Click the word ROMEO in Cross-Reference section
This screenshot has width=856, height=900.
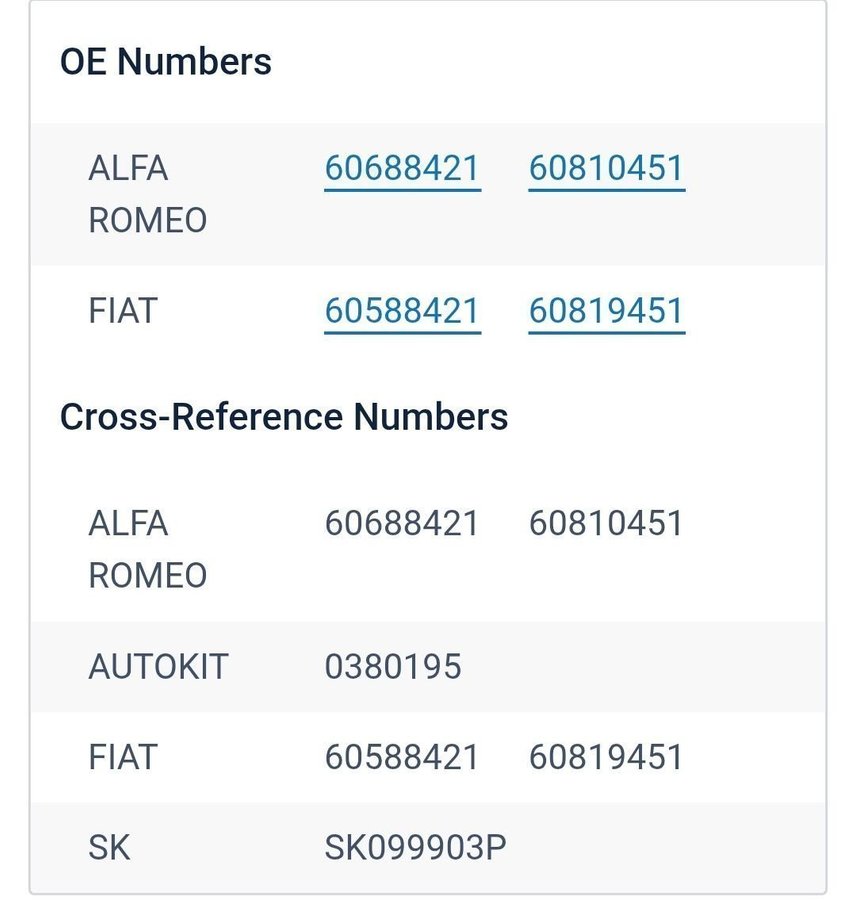point(148,575)
